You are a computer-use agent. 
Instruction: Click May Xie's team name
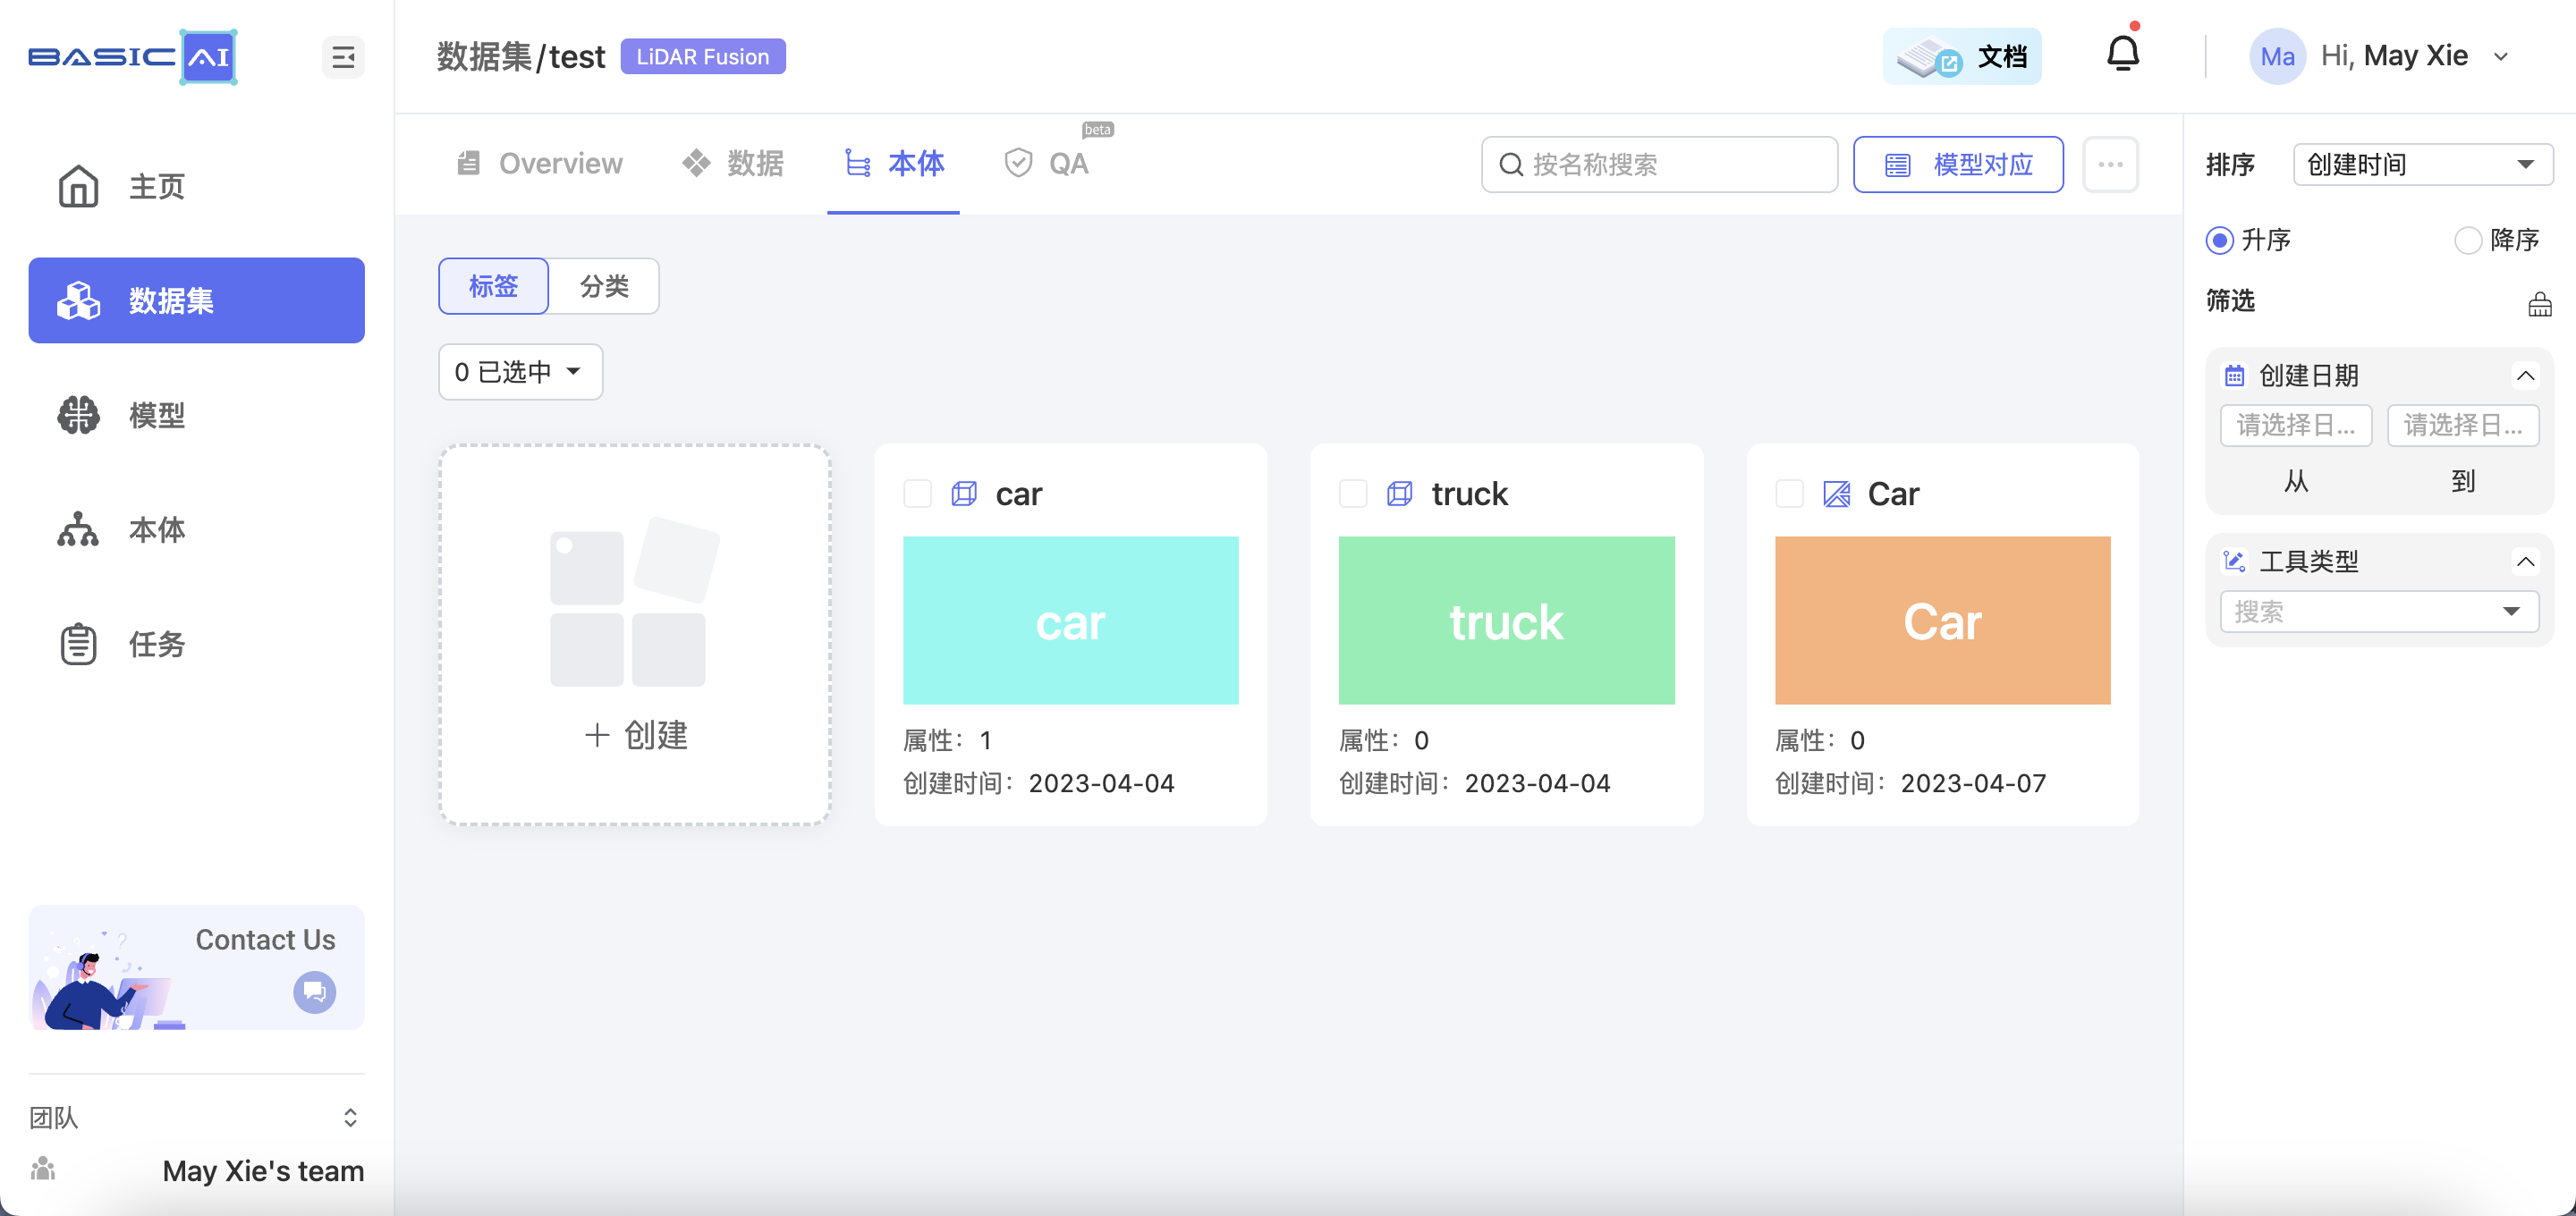click(263, 1170)
